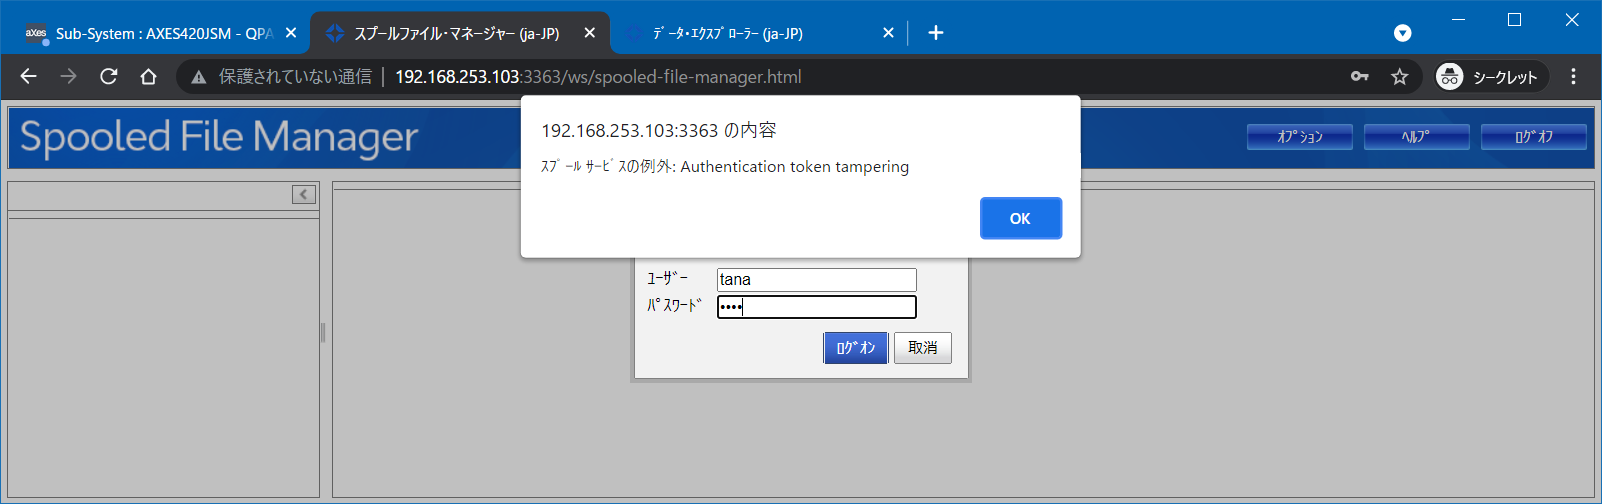Click the alert title '192.168.253.103:3363 の内容'
The width and height of the screenshot is (1602, 504).
click(x=659, y=131)
